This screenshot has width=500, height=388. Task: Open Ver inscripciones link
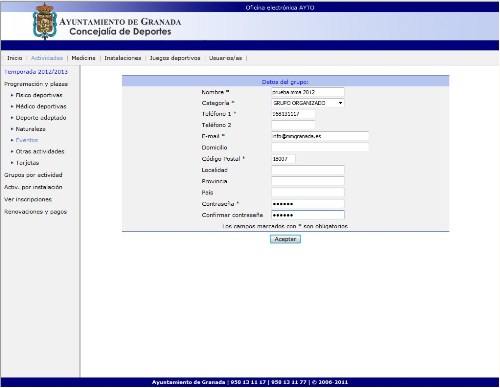coord(28,199)
